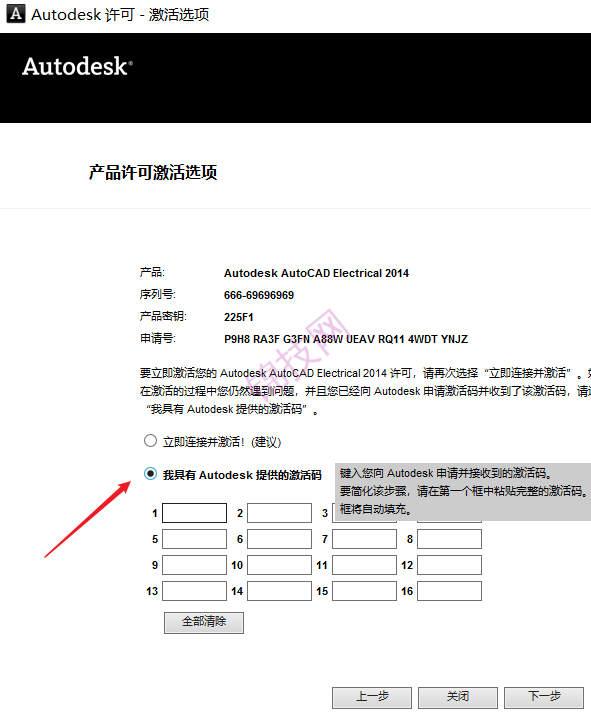This screenshot has width=591, height=717.
Task: Proceed with 下一步 next button
Action: point(544,697)
